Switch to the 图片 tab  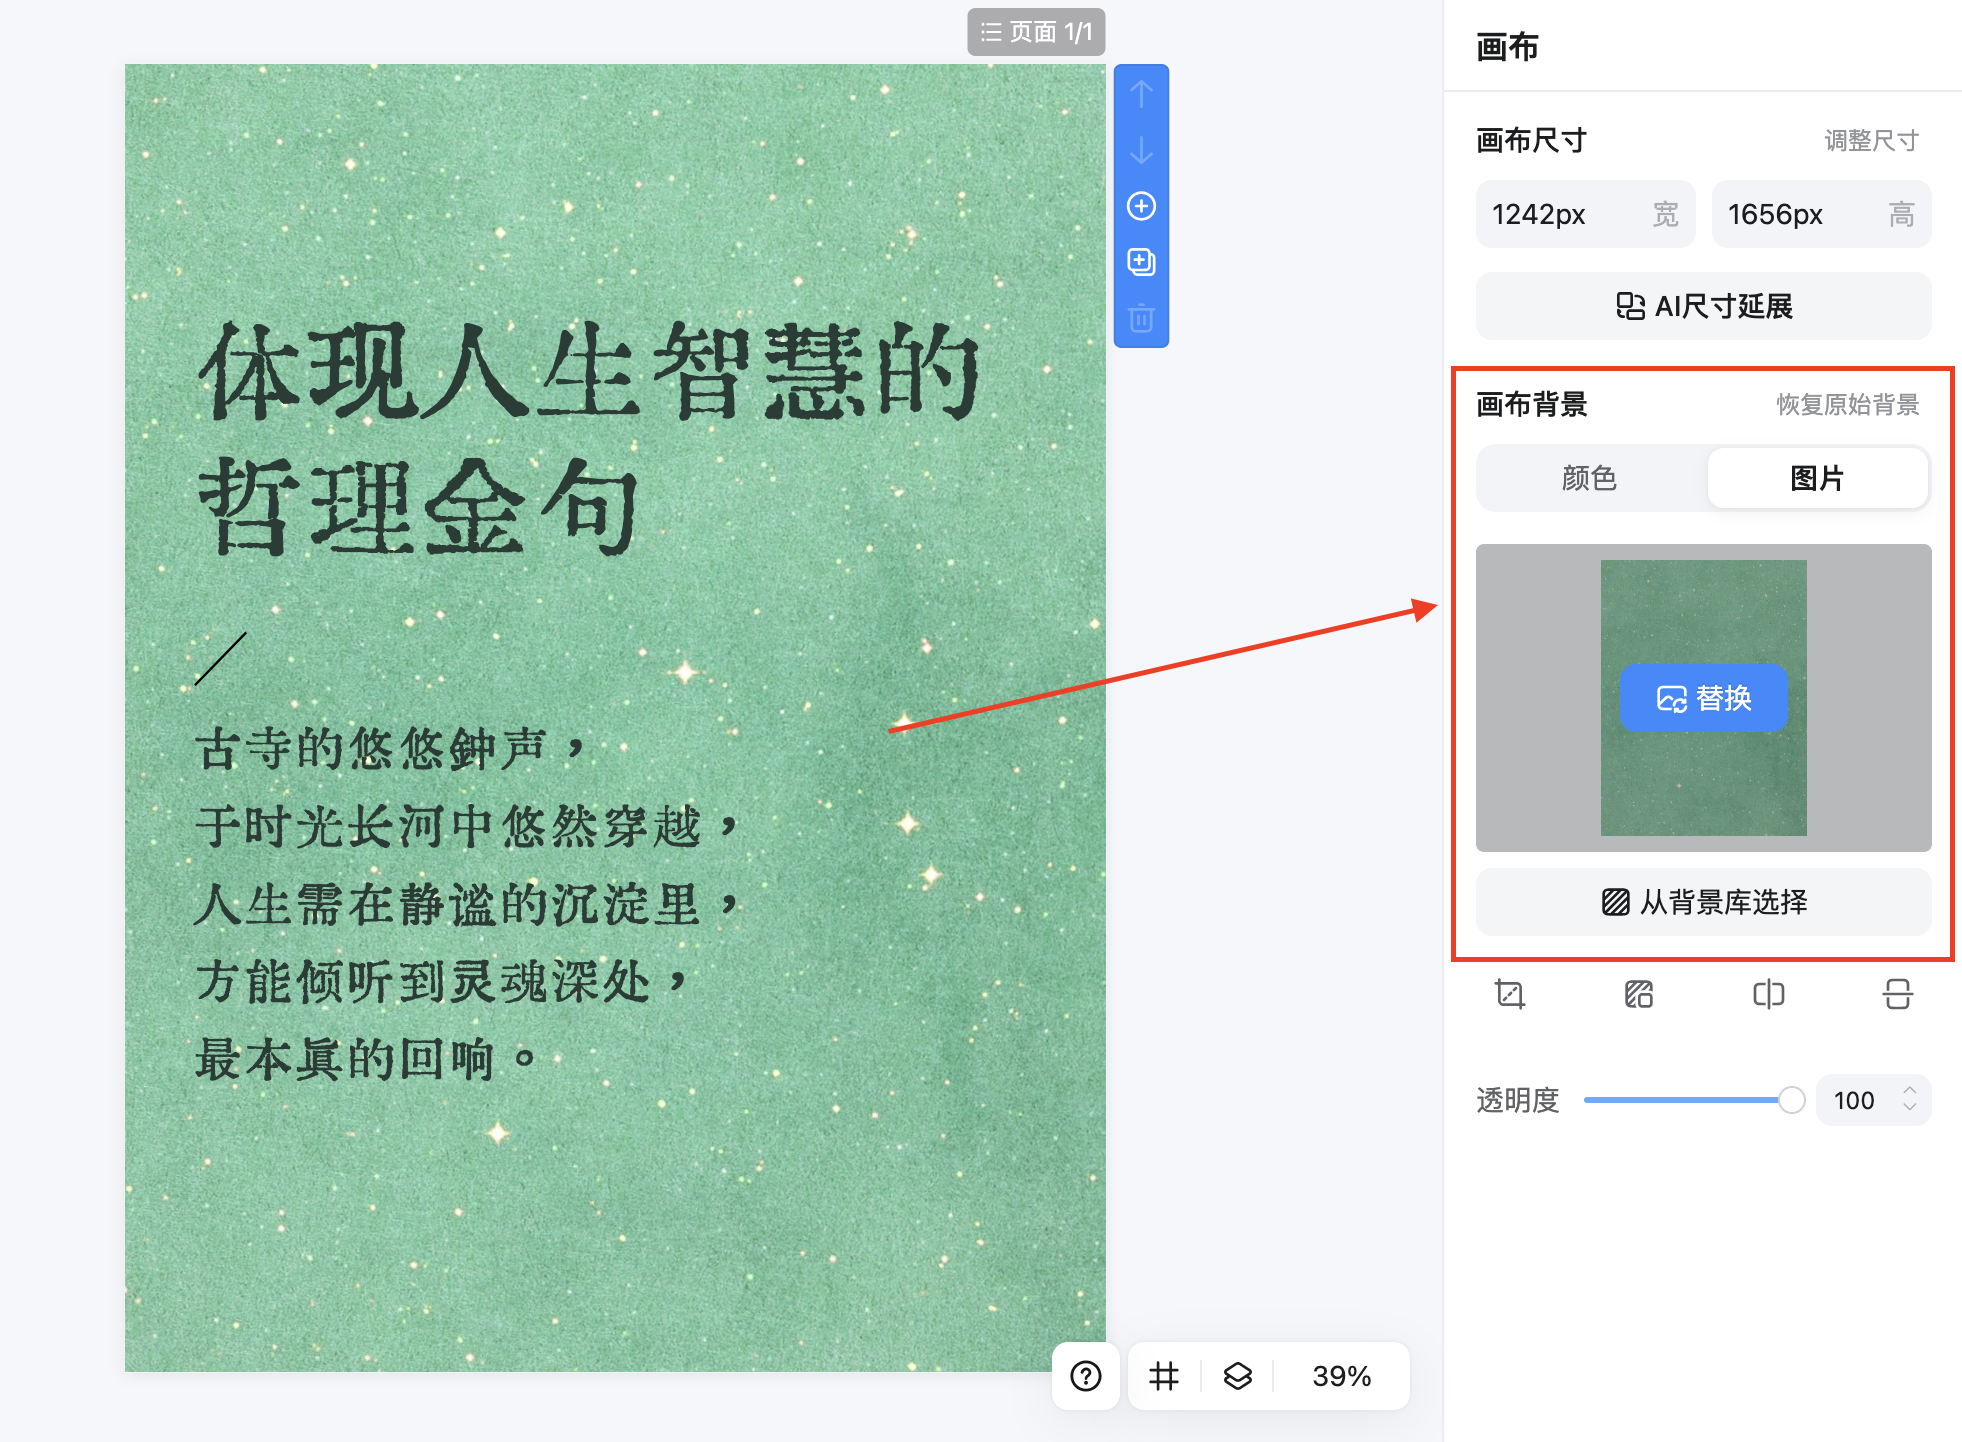pos(1818,478)
